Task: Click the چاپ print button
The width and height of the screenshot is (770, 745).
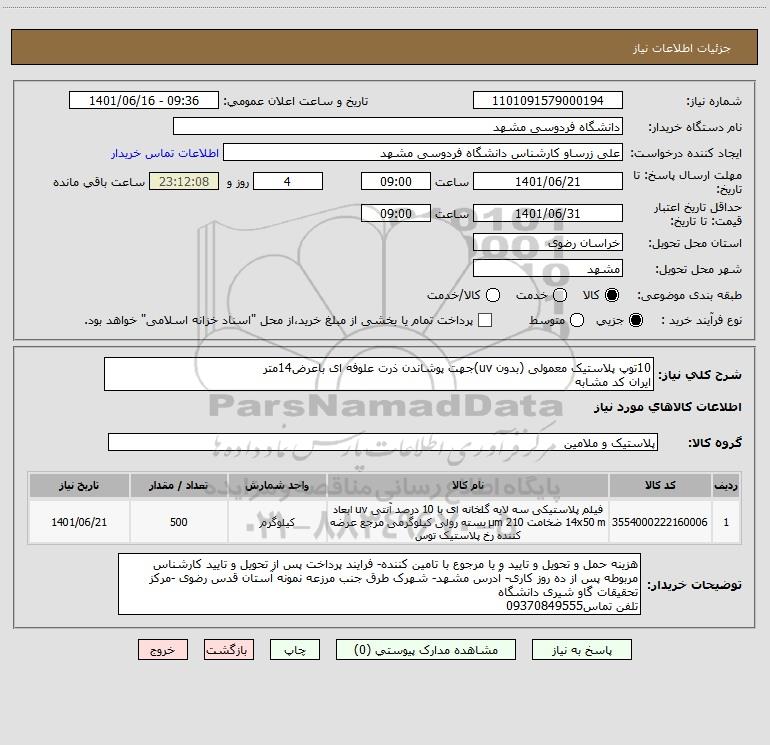Action: click(x=295, y=650)
